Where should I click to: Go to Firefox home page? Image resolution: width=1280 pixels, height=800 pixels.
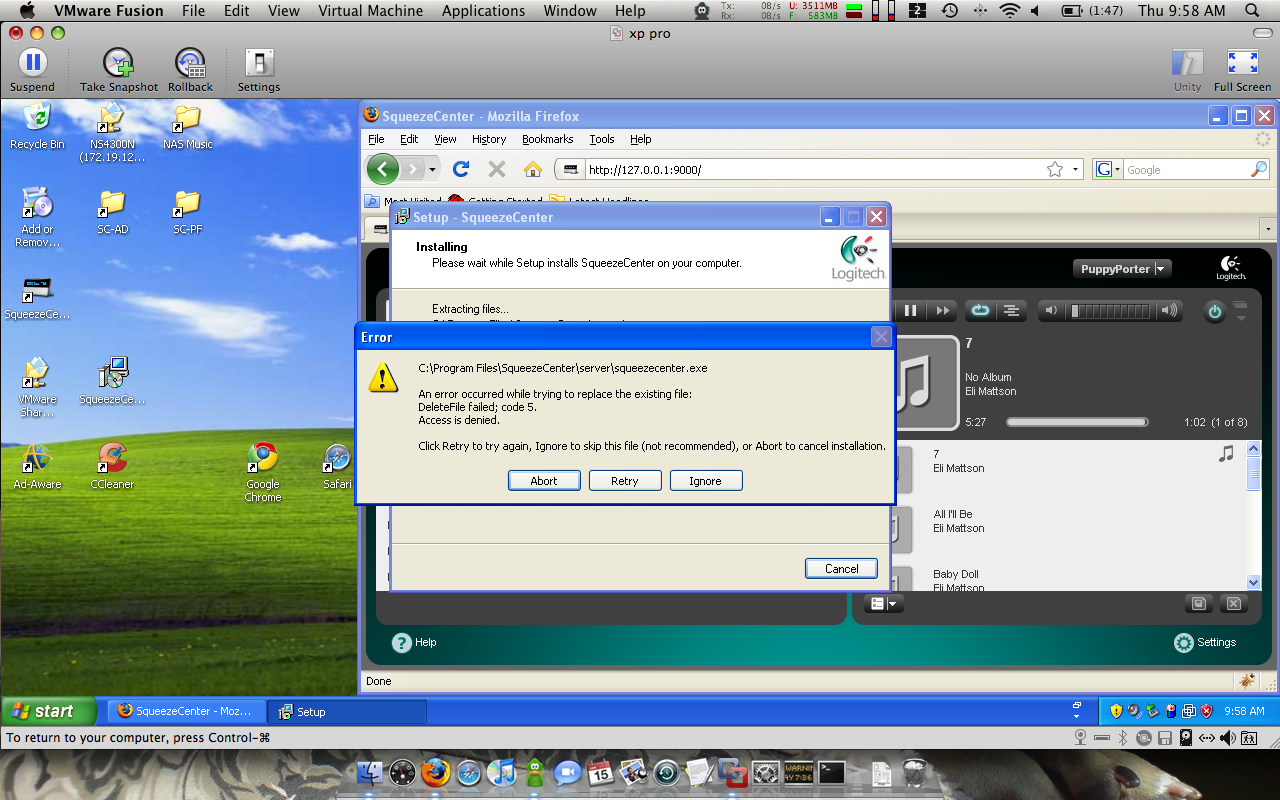pos(533,169)
